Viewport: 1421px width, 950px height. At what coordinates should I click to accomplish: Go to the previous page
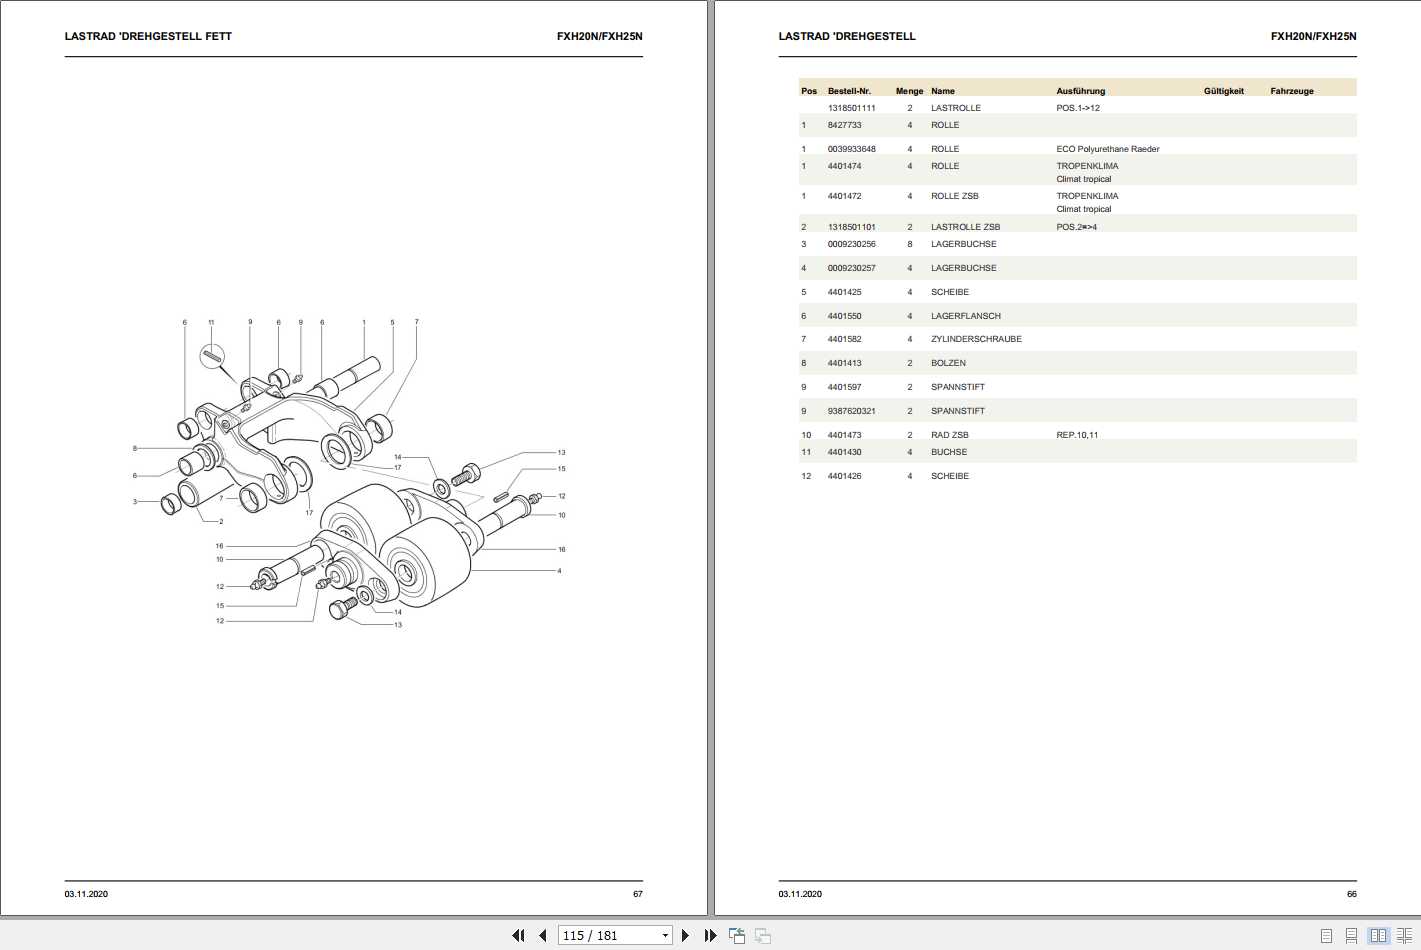542,936
